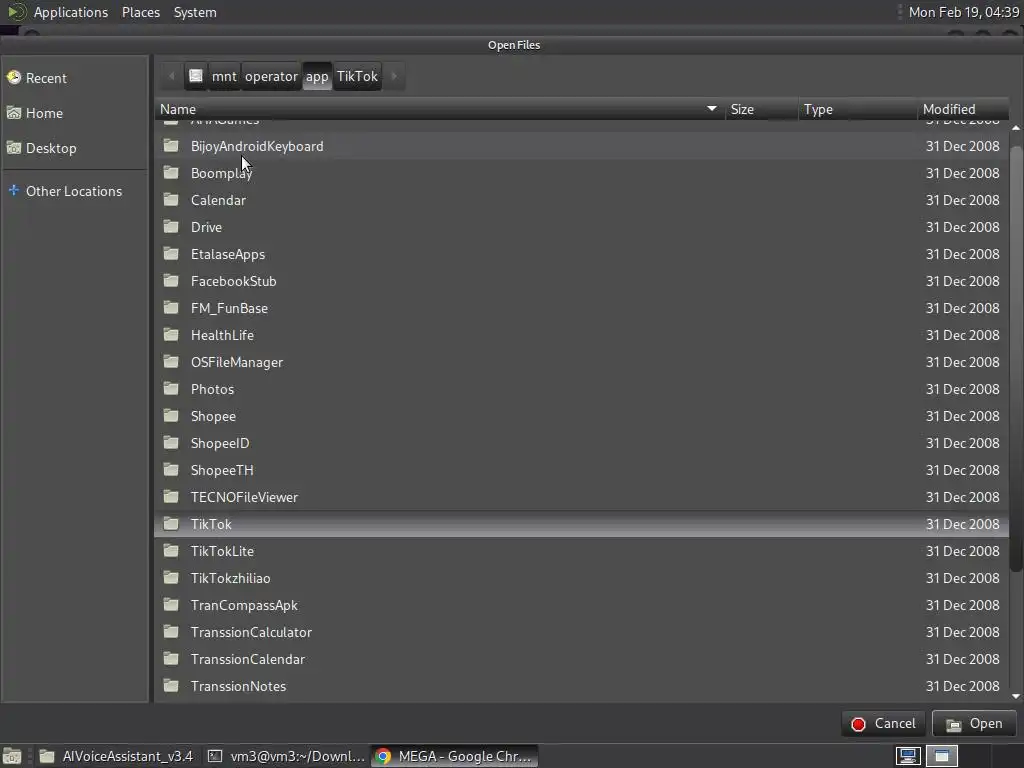The width and height of the screenshot is (1024, 768).
Task: Click the path bar back arrow
Action: pos(172,76)
